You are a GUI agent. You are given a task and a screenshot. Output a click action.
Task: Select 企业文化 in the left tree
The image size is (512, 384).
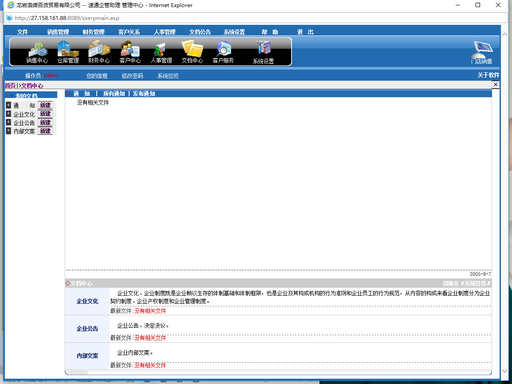[24, 114]
